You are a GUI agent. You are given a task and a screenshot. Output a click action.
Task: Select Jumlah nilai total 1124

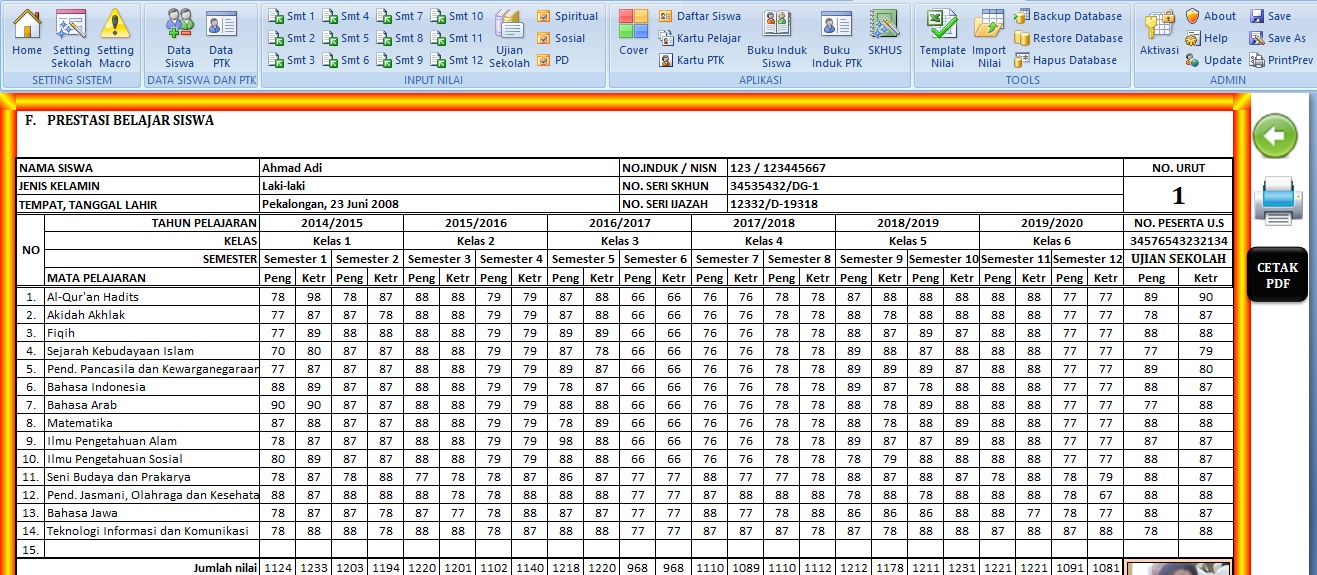pos(278,567)
